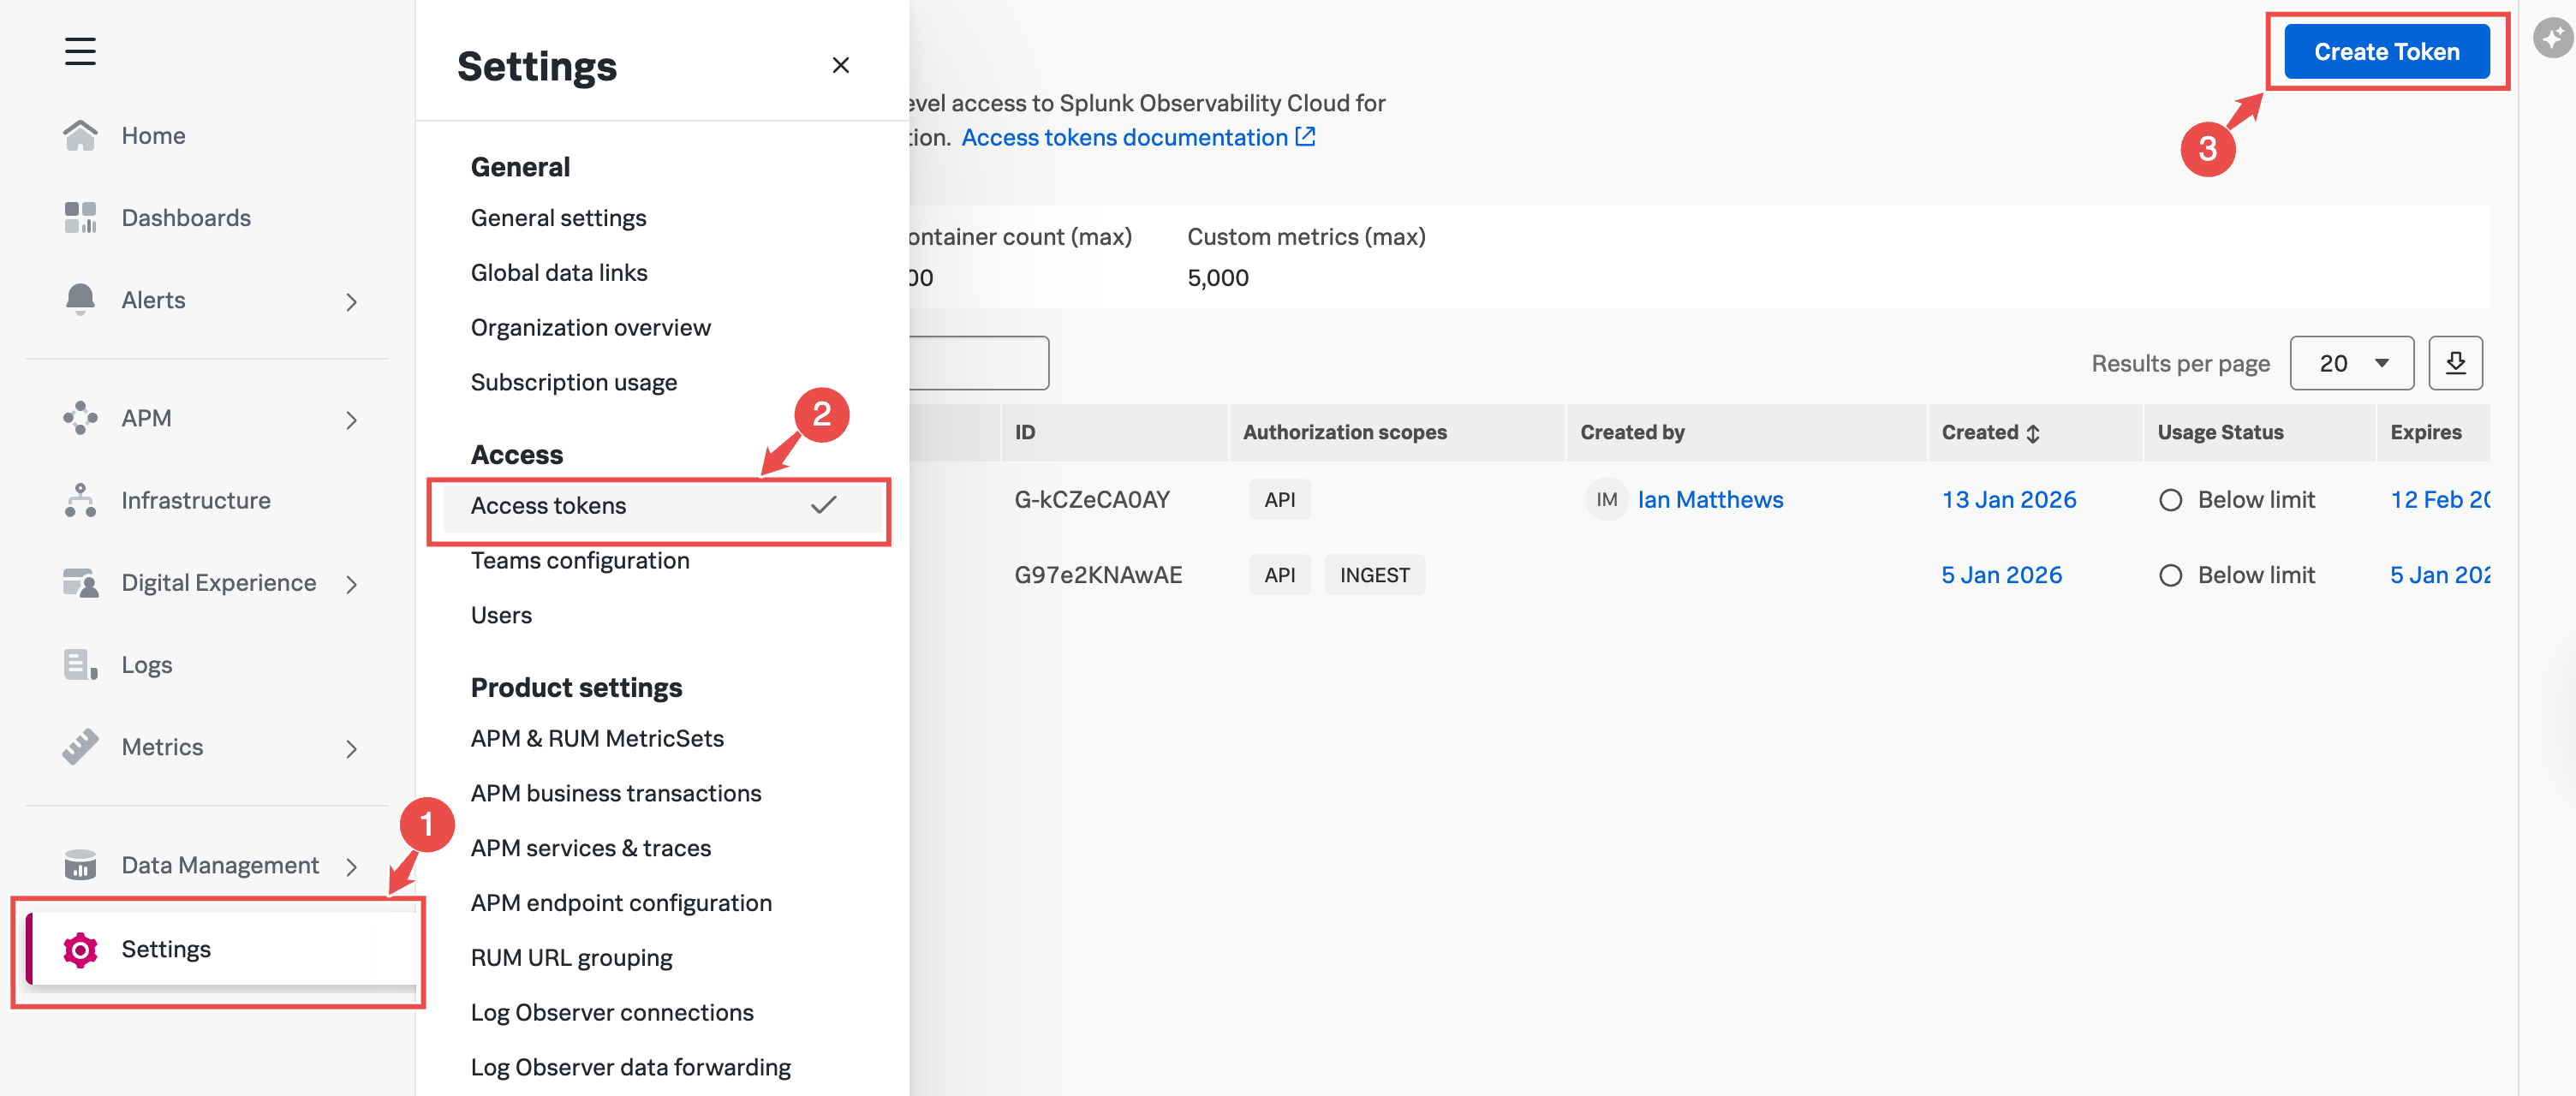The image size is (2576, 1096).
Task: Close the Settings panel
Action: (840, 65)
